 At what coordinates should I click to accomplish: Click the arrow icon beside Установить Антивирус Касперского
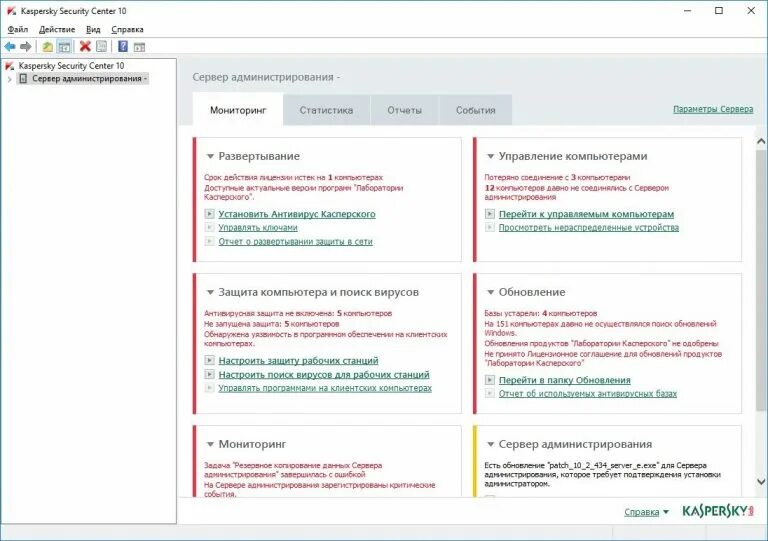click(209, 214)
